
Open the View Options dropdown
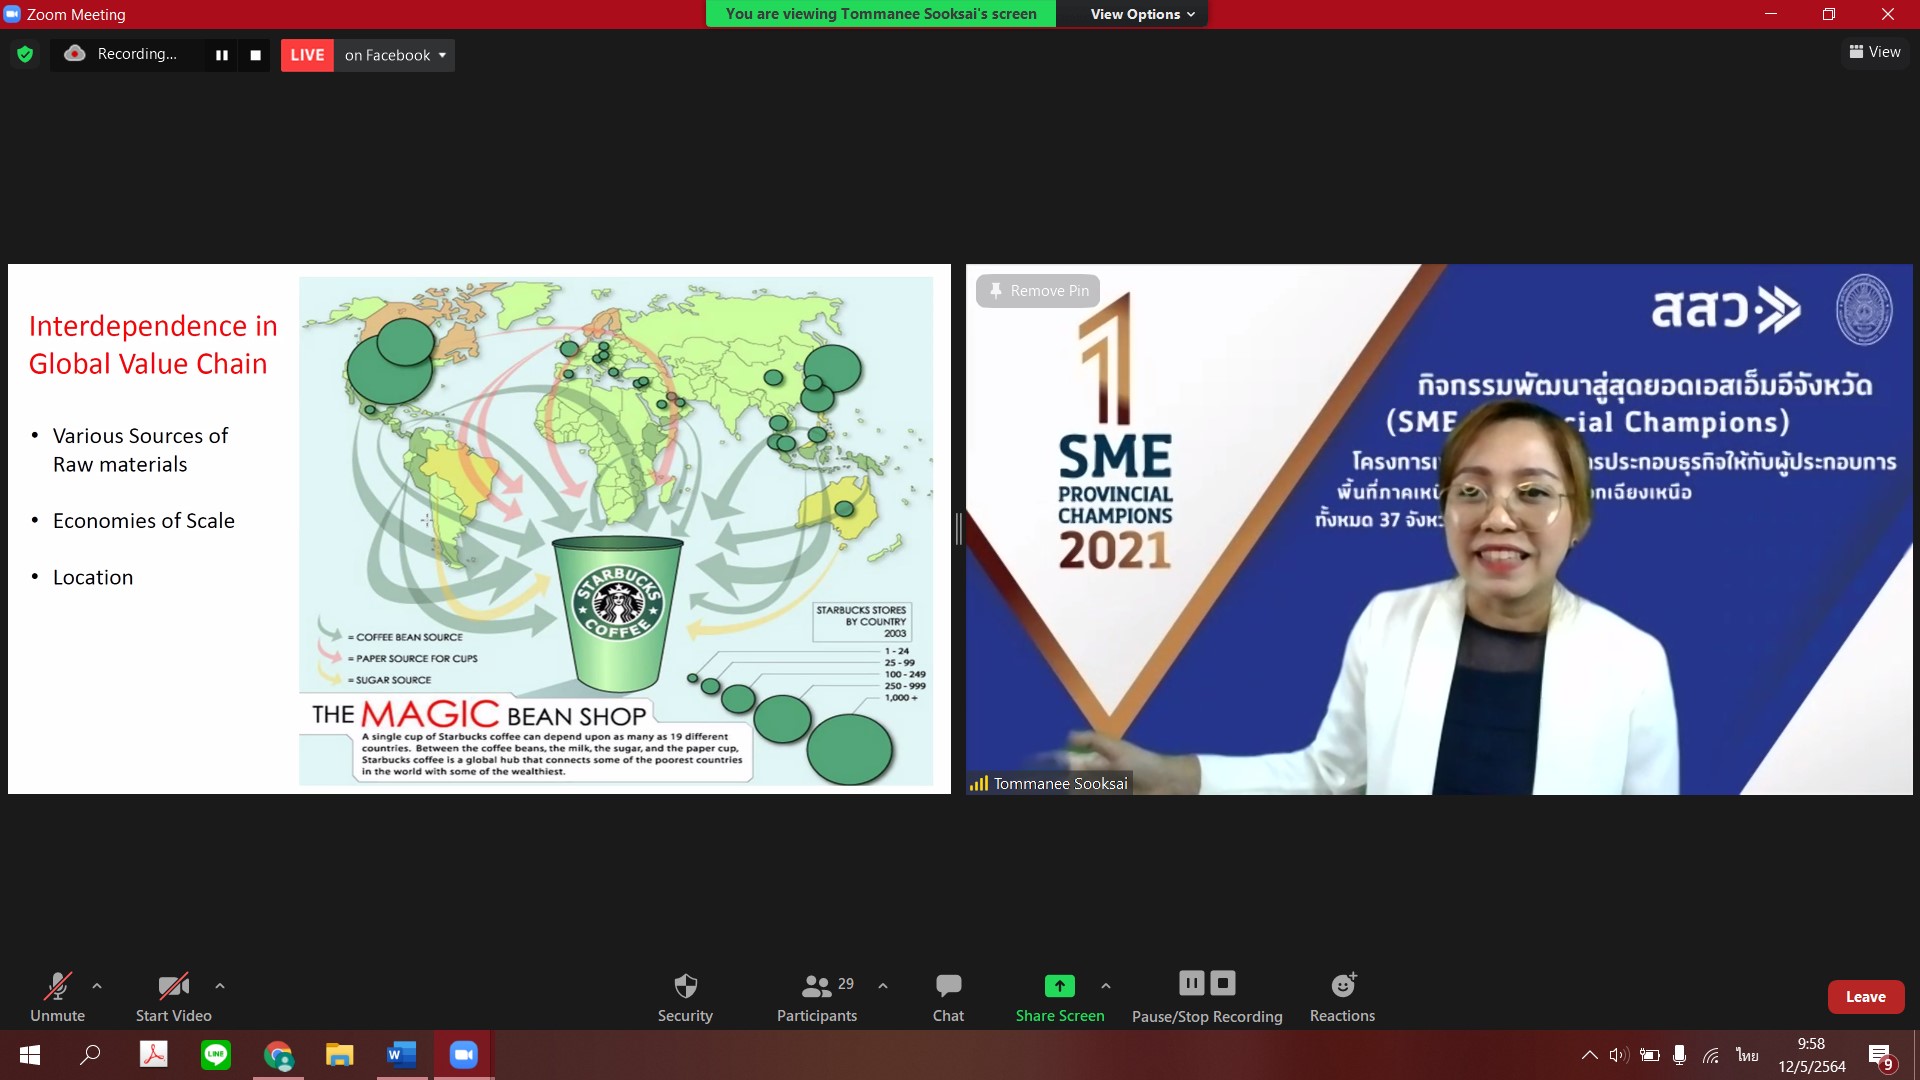1142,14
